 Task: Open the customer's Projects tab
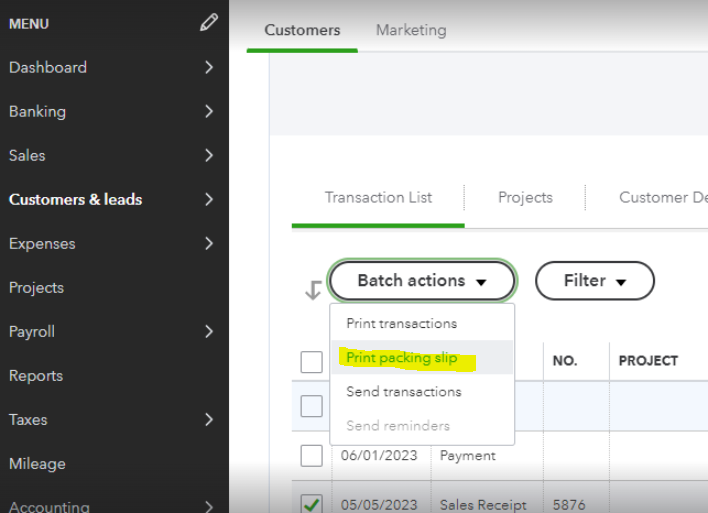pos(525,198)
